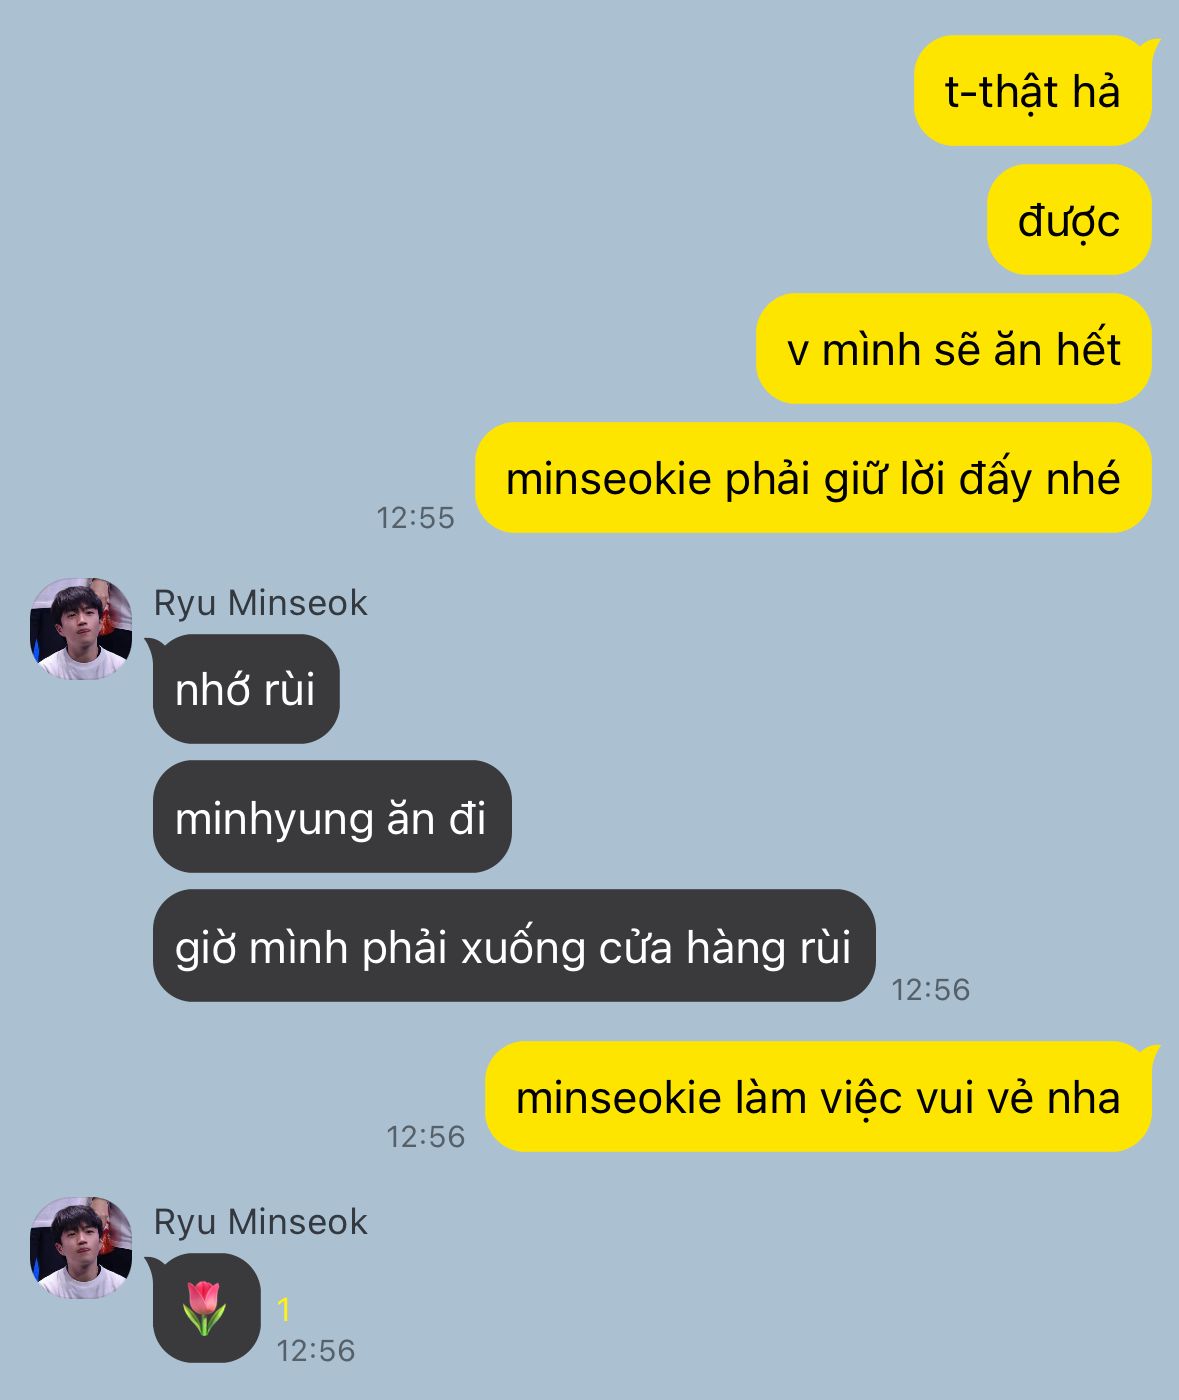Tap "minseokie phải giữ lời đấy nhé" message

(813, 478)
